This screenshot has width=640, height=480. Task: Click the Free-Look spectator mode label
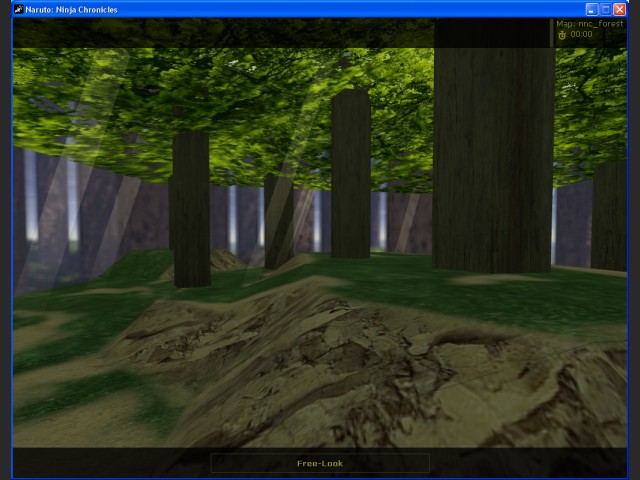(x=320, y=463)
